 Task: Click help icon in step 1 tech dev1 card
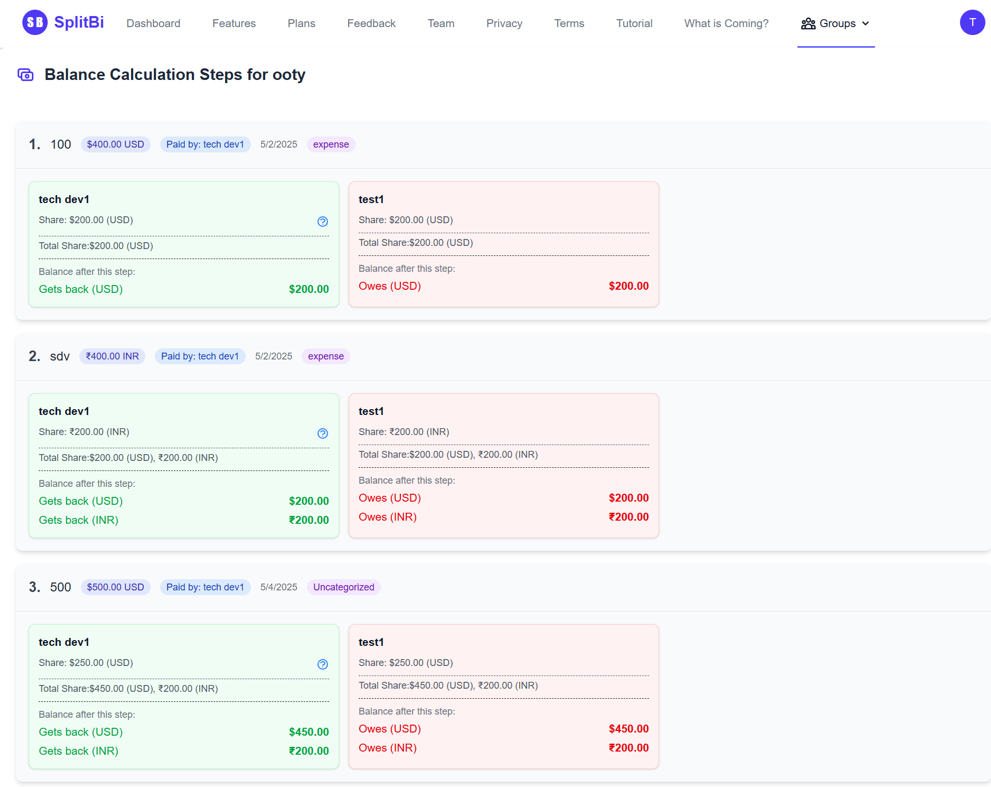[x=322, y=221]
